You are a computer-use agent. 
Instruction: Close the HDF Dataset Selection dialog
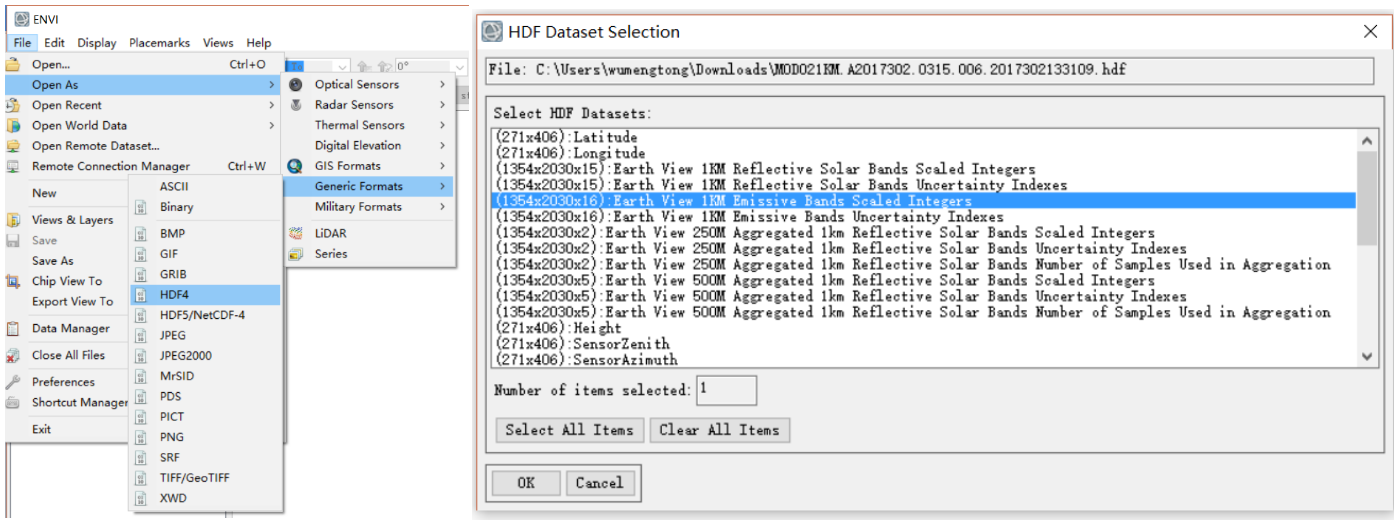pyautogui.click(x=1370, y=31)
